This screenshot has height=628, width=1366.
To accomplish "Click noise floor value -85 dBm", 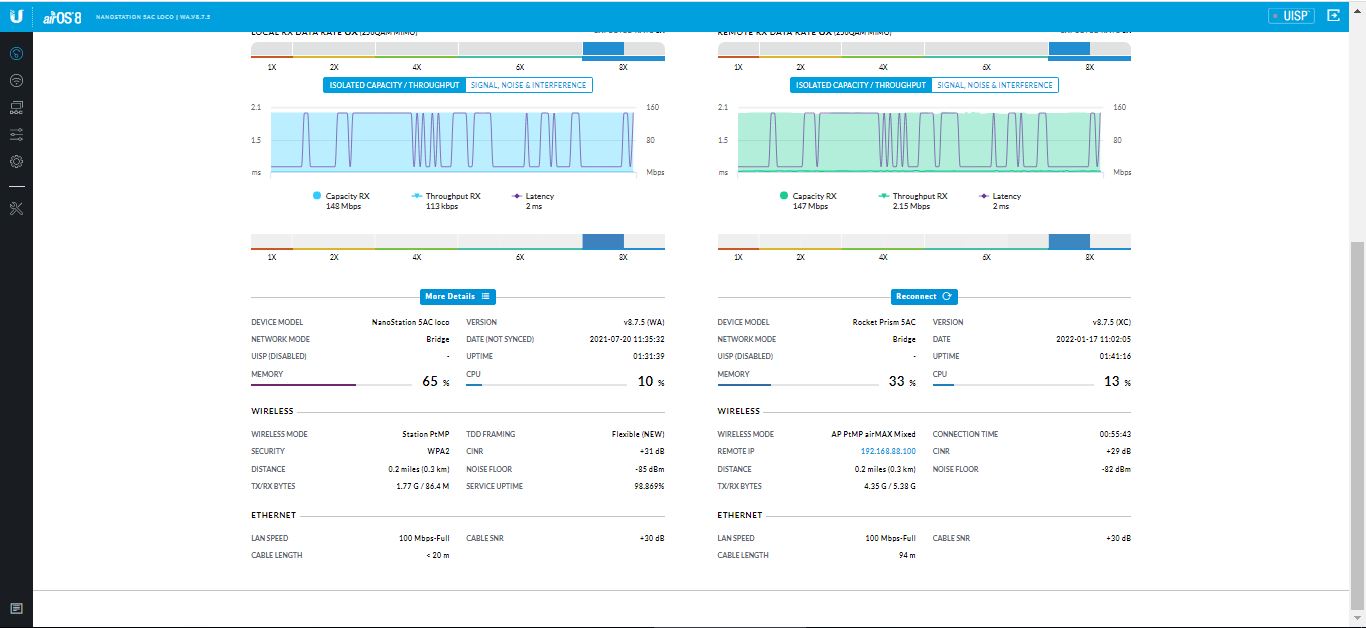I will [x=650, y=469].
